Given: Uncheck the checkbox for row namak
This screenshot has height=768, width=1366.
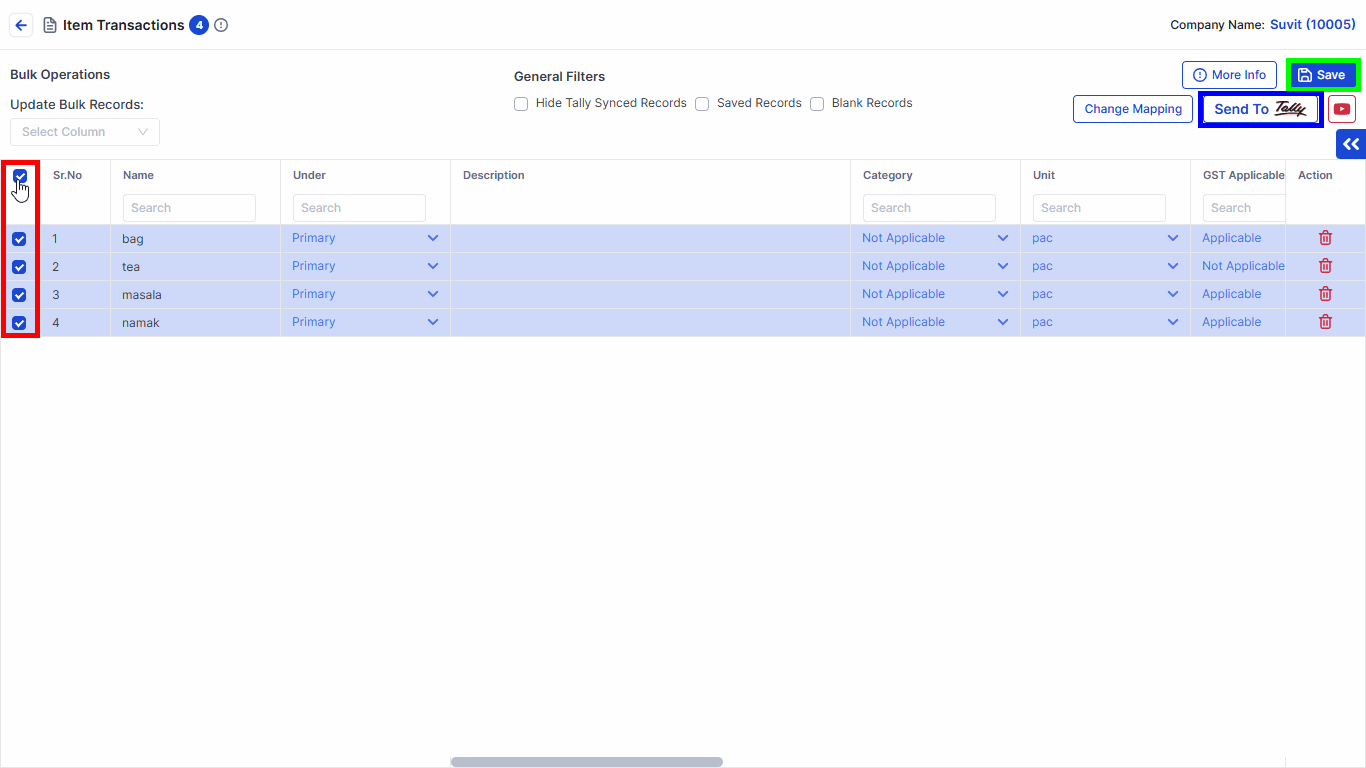Looking at the screenshot, I should point(19,323).
